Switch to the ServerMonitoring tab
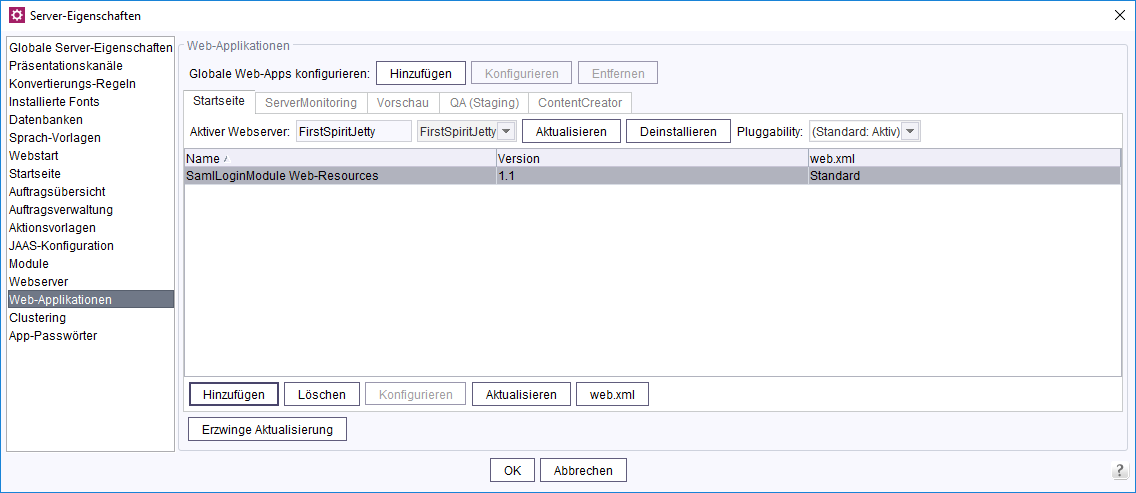 pyautogui.click(x=310, y=103)
